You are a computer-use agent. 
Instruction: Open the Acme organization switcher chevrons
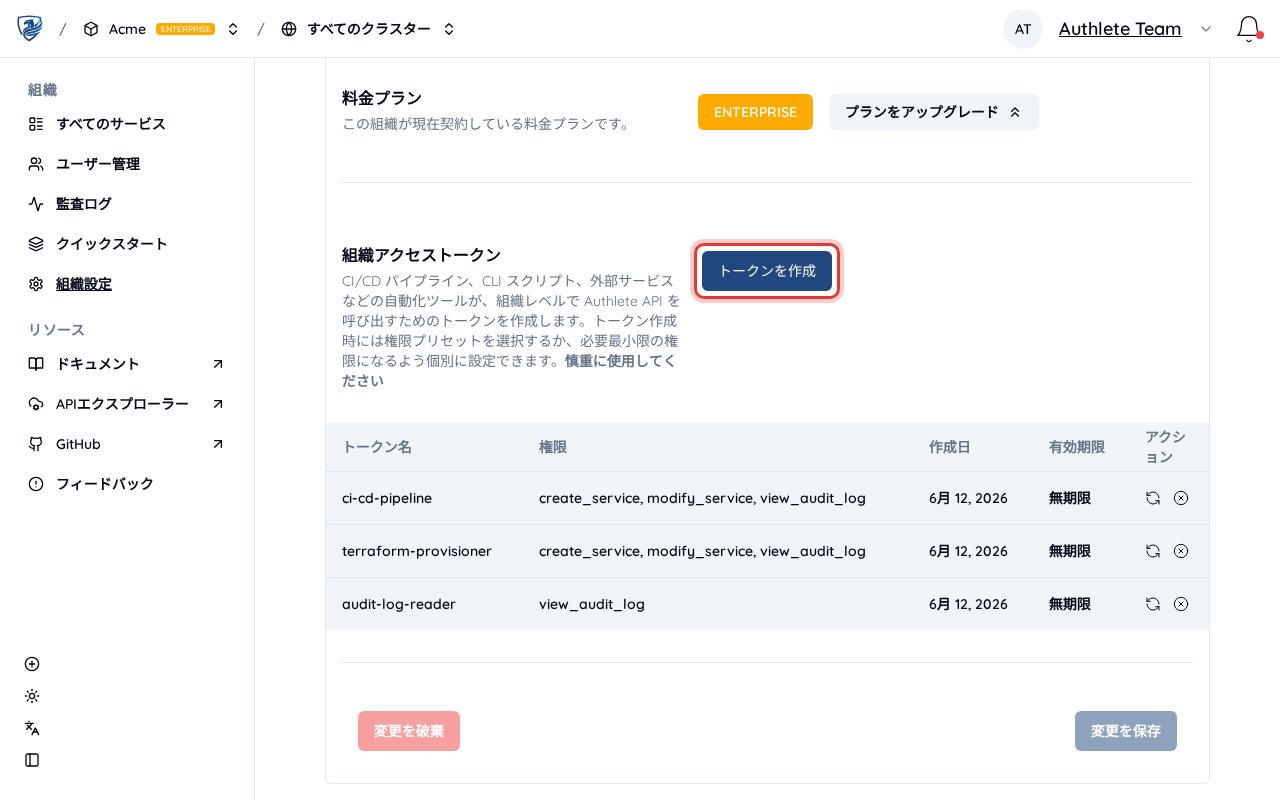(x=233, y=29)
